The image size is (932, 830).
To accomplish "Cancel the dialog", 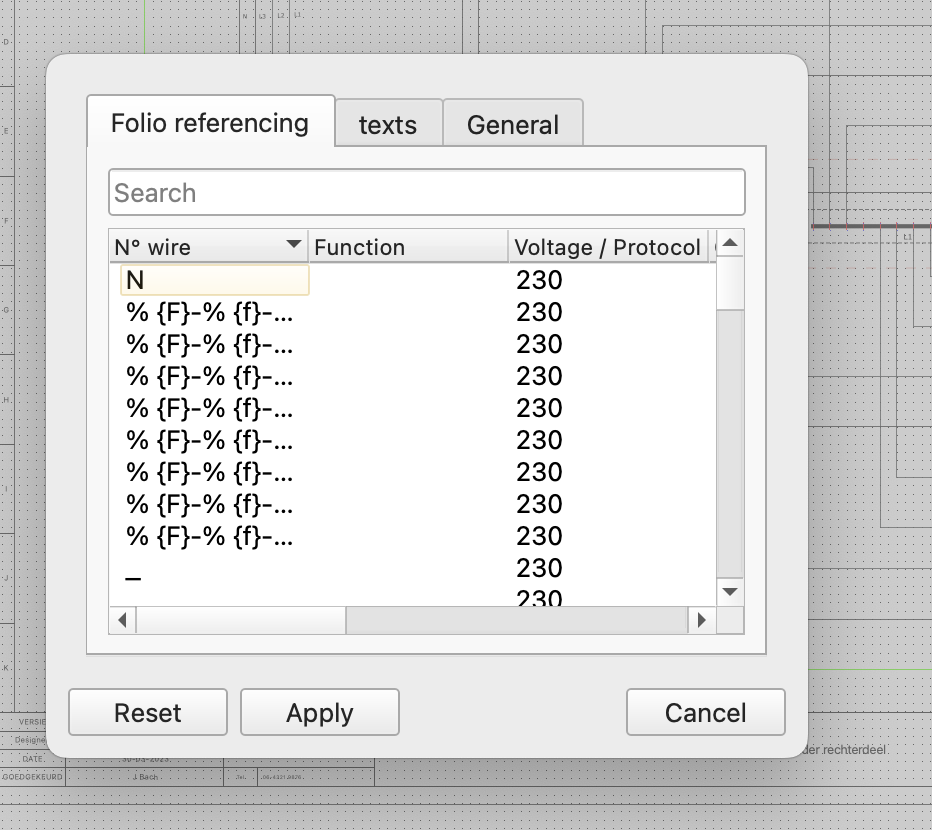I will (705, 713).
